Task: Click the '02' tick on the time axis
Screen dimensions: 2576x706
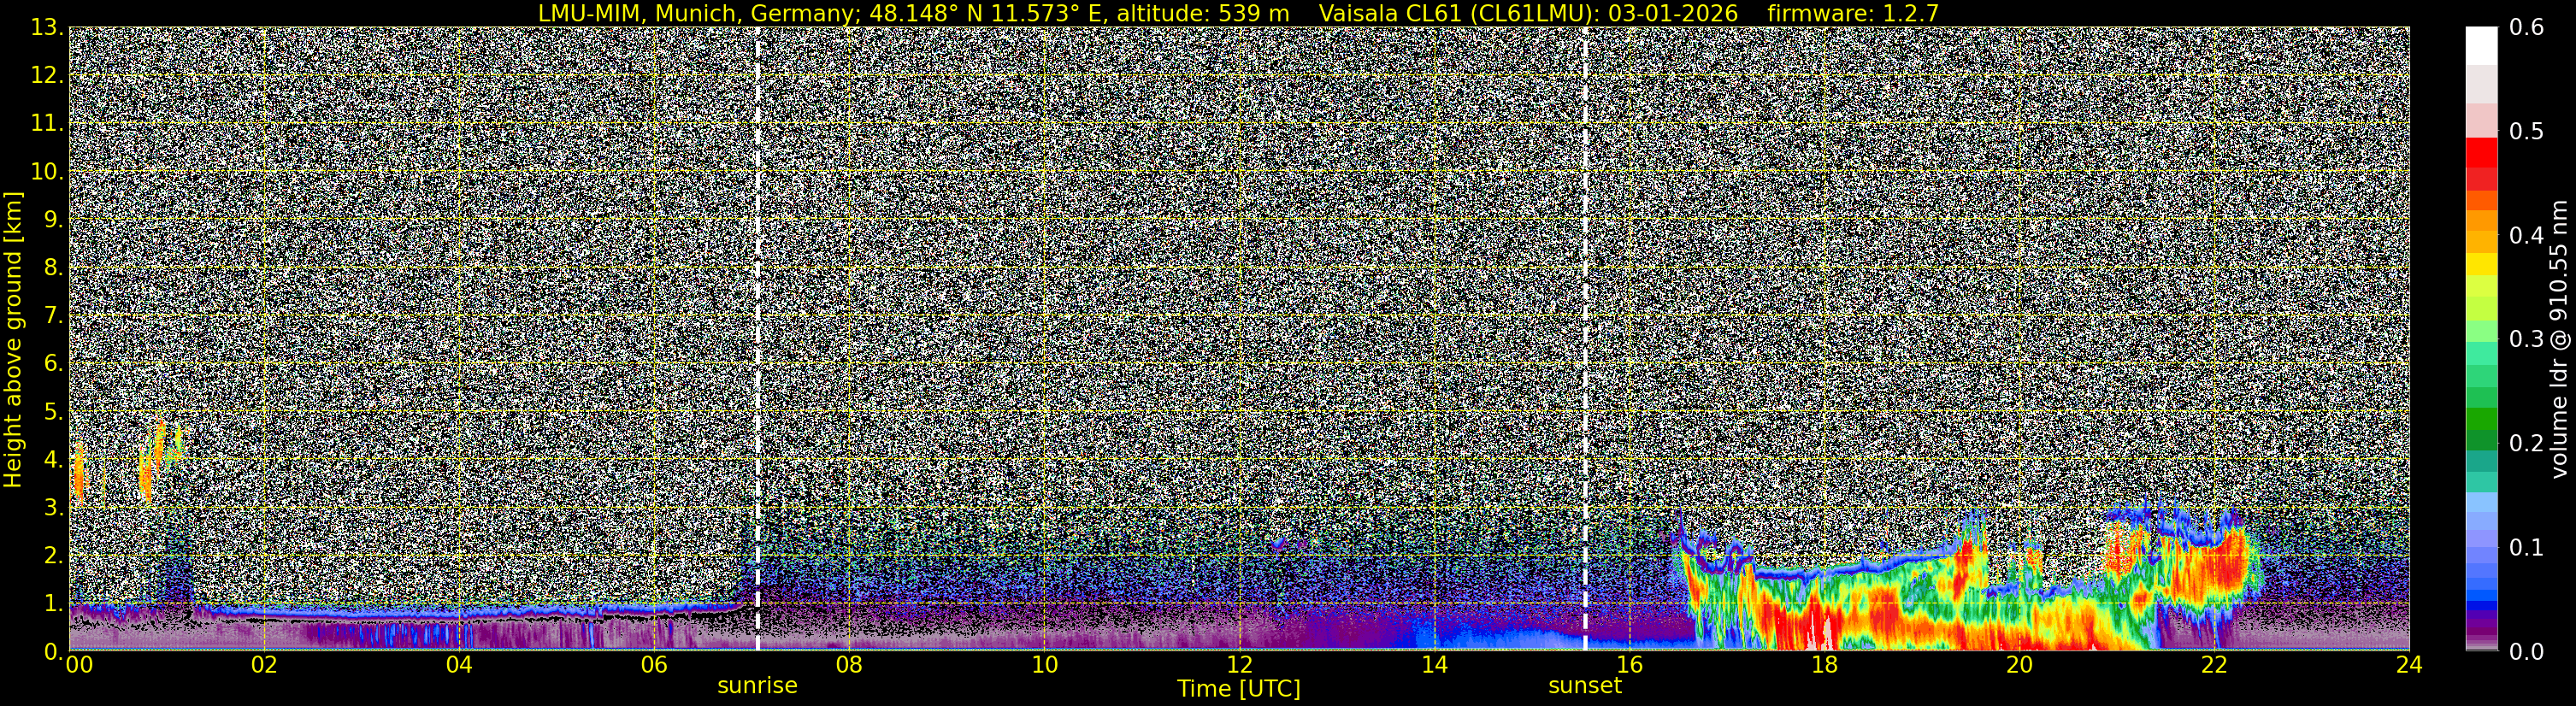Action: click(x=264, y=665)
